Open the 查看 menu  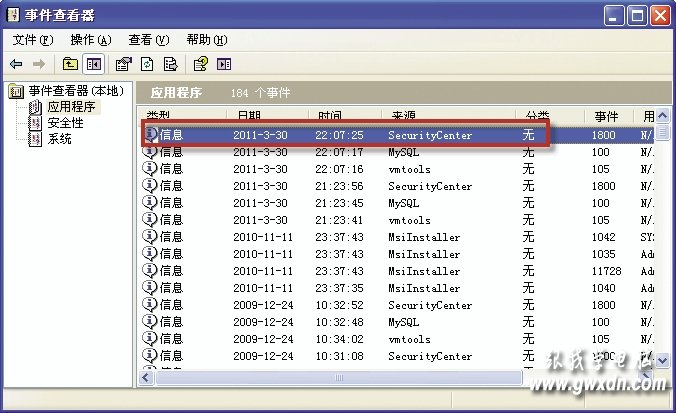[x=148, y=40]
